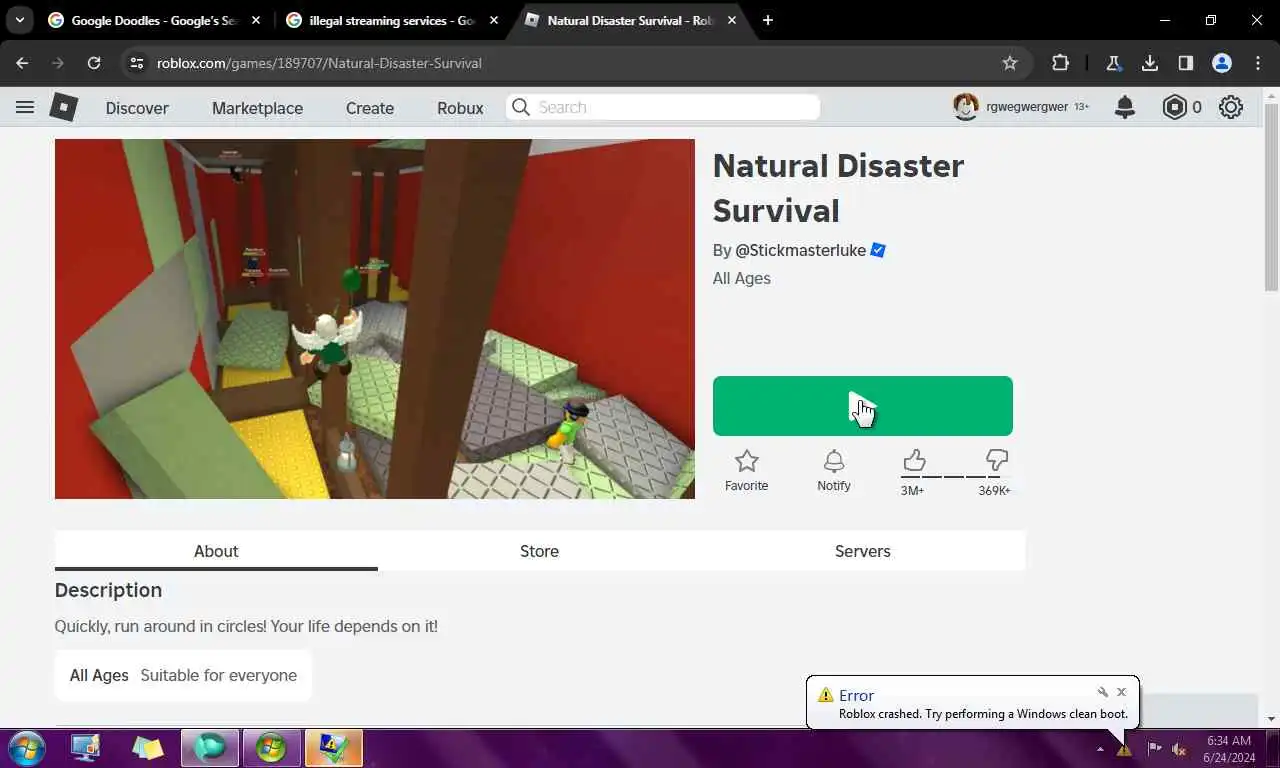Screen dimensions: 1280x768
Task: Open the Robux balance icon
Action: [1174, 107]
